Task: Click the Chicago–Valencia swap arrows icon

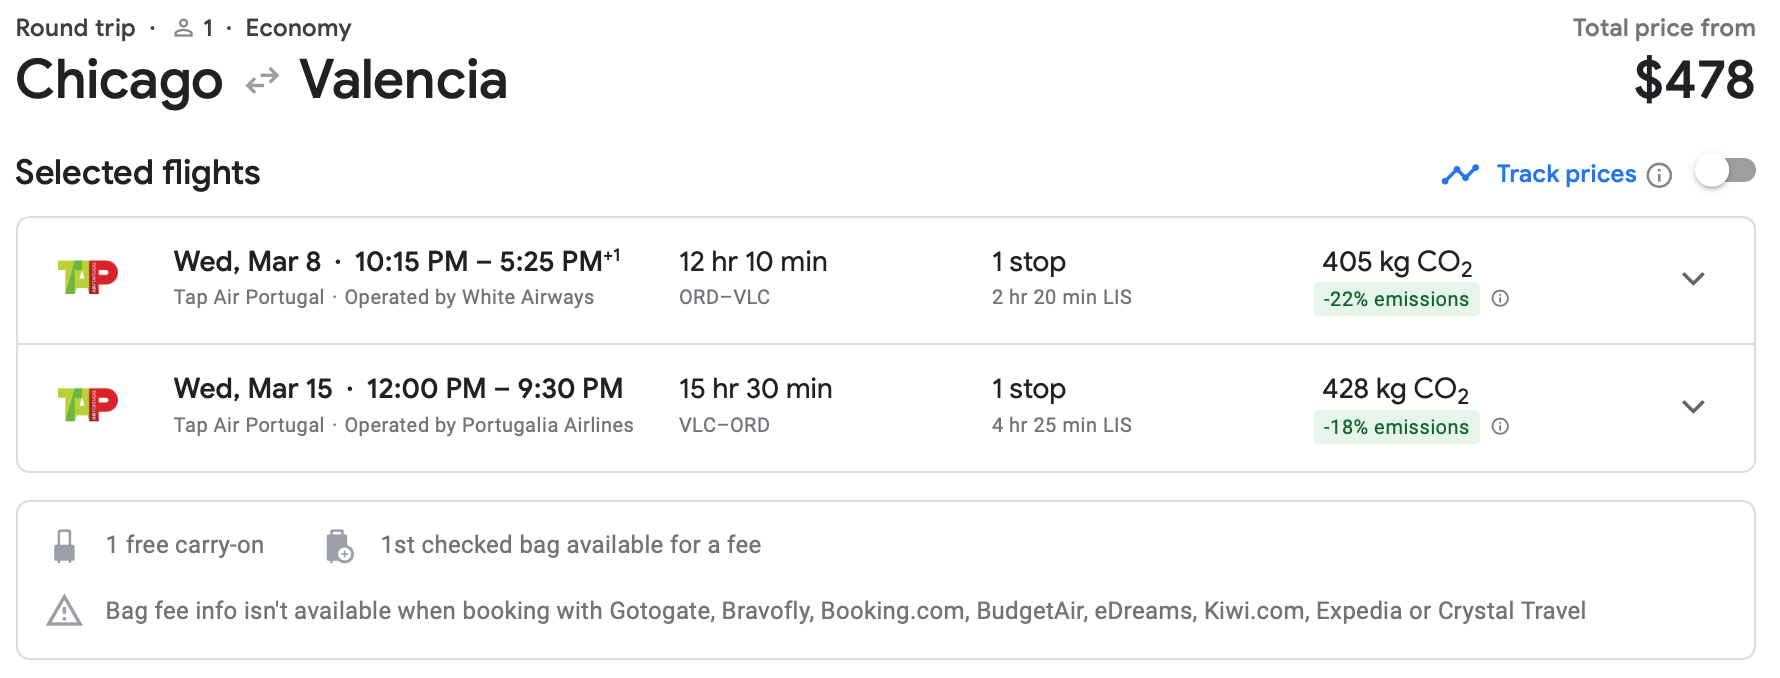Action: [262, 80]
